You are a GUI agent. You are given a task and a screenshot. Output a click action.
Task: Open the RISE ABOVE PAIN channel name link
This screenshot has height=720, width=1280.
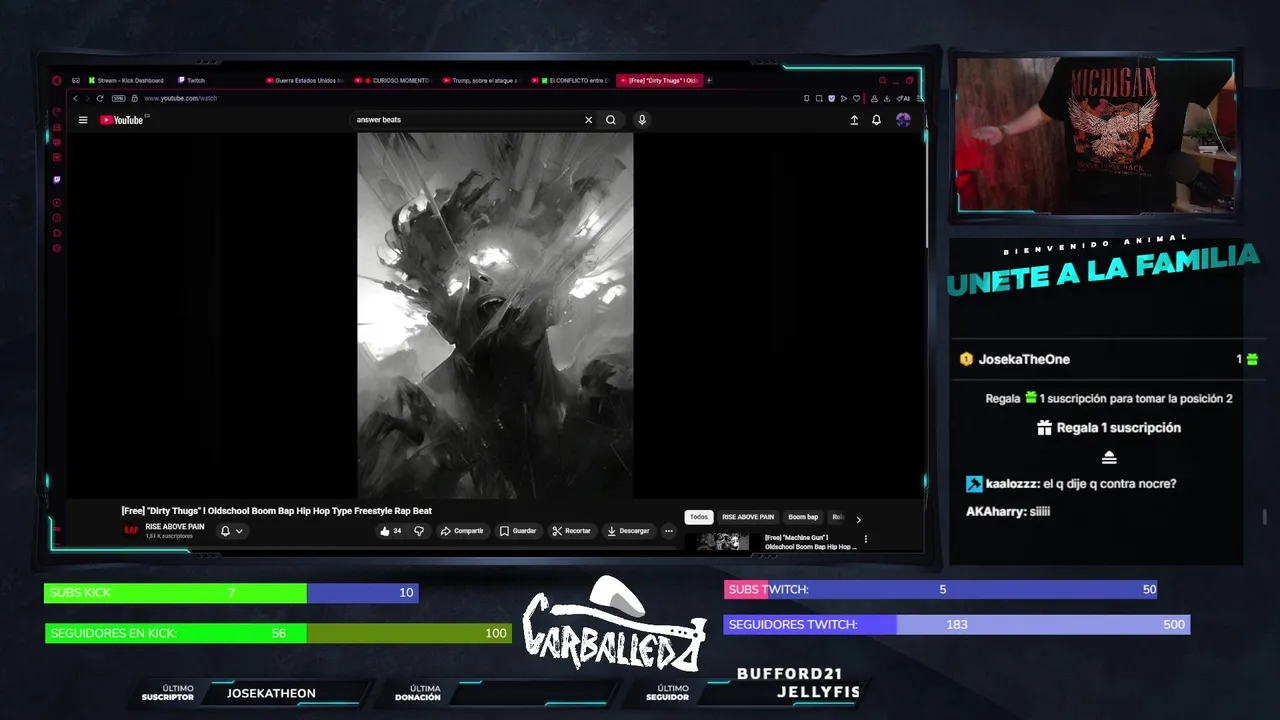(175, 527)
